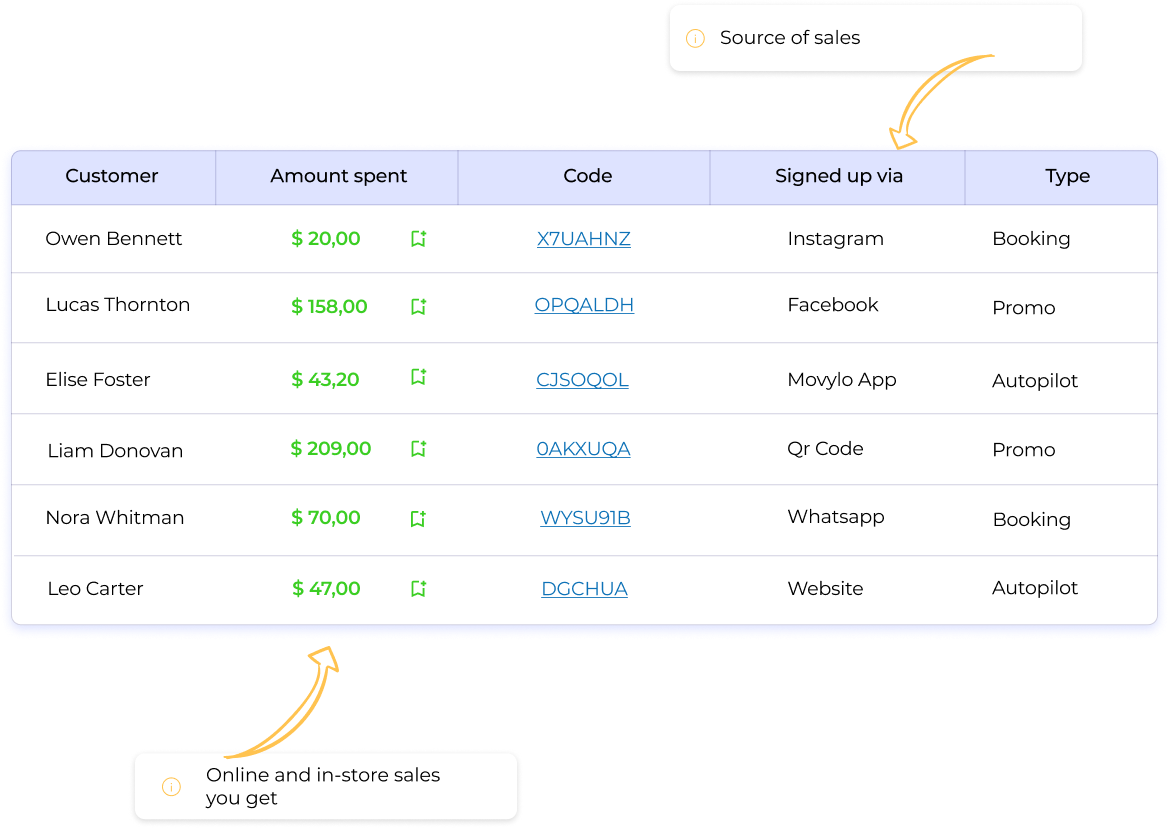
Task: Open code link WYSU91B
Action: (x=585, y=517)
